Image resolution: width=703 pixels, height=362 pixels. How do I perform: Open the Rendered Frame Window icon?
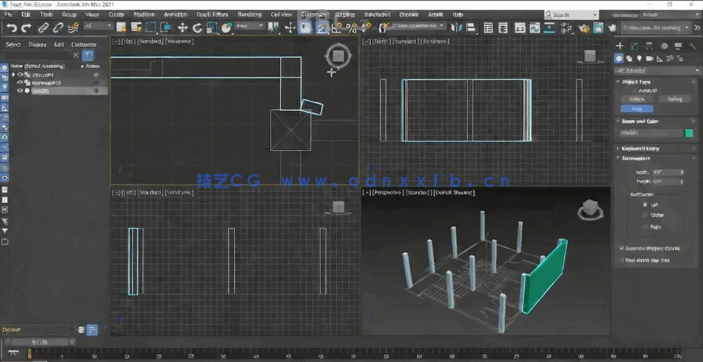598,28
